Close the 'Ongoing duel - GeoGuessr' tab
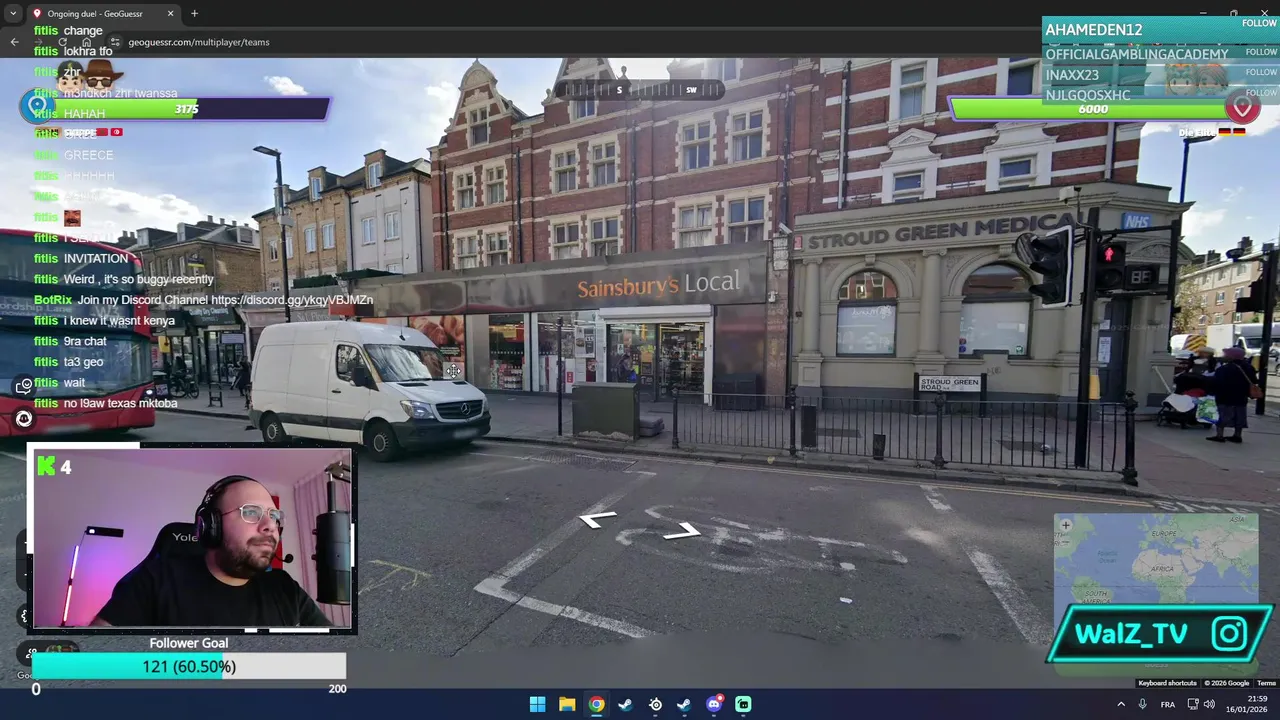 (170, 14)
